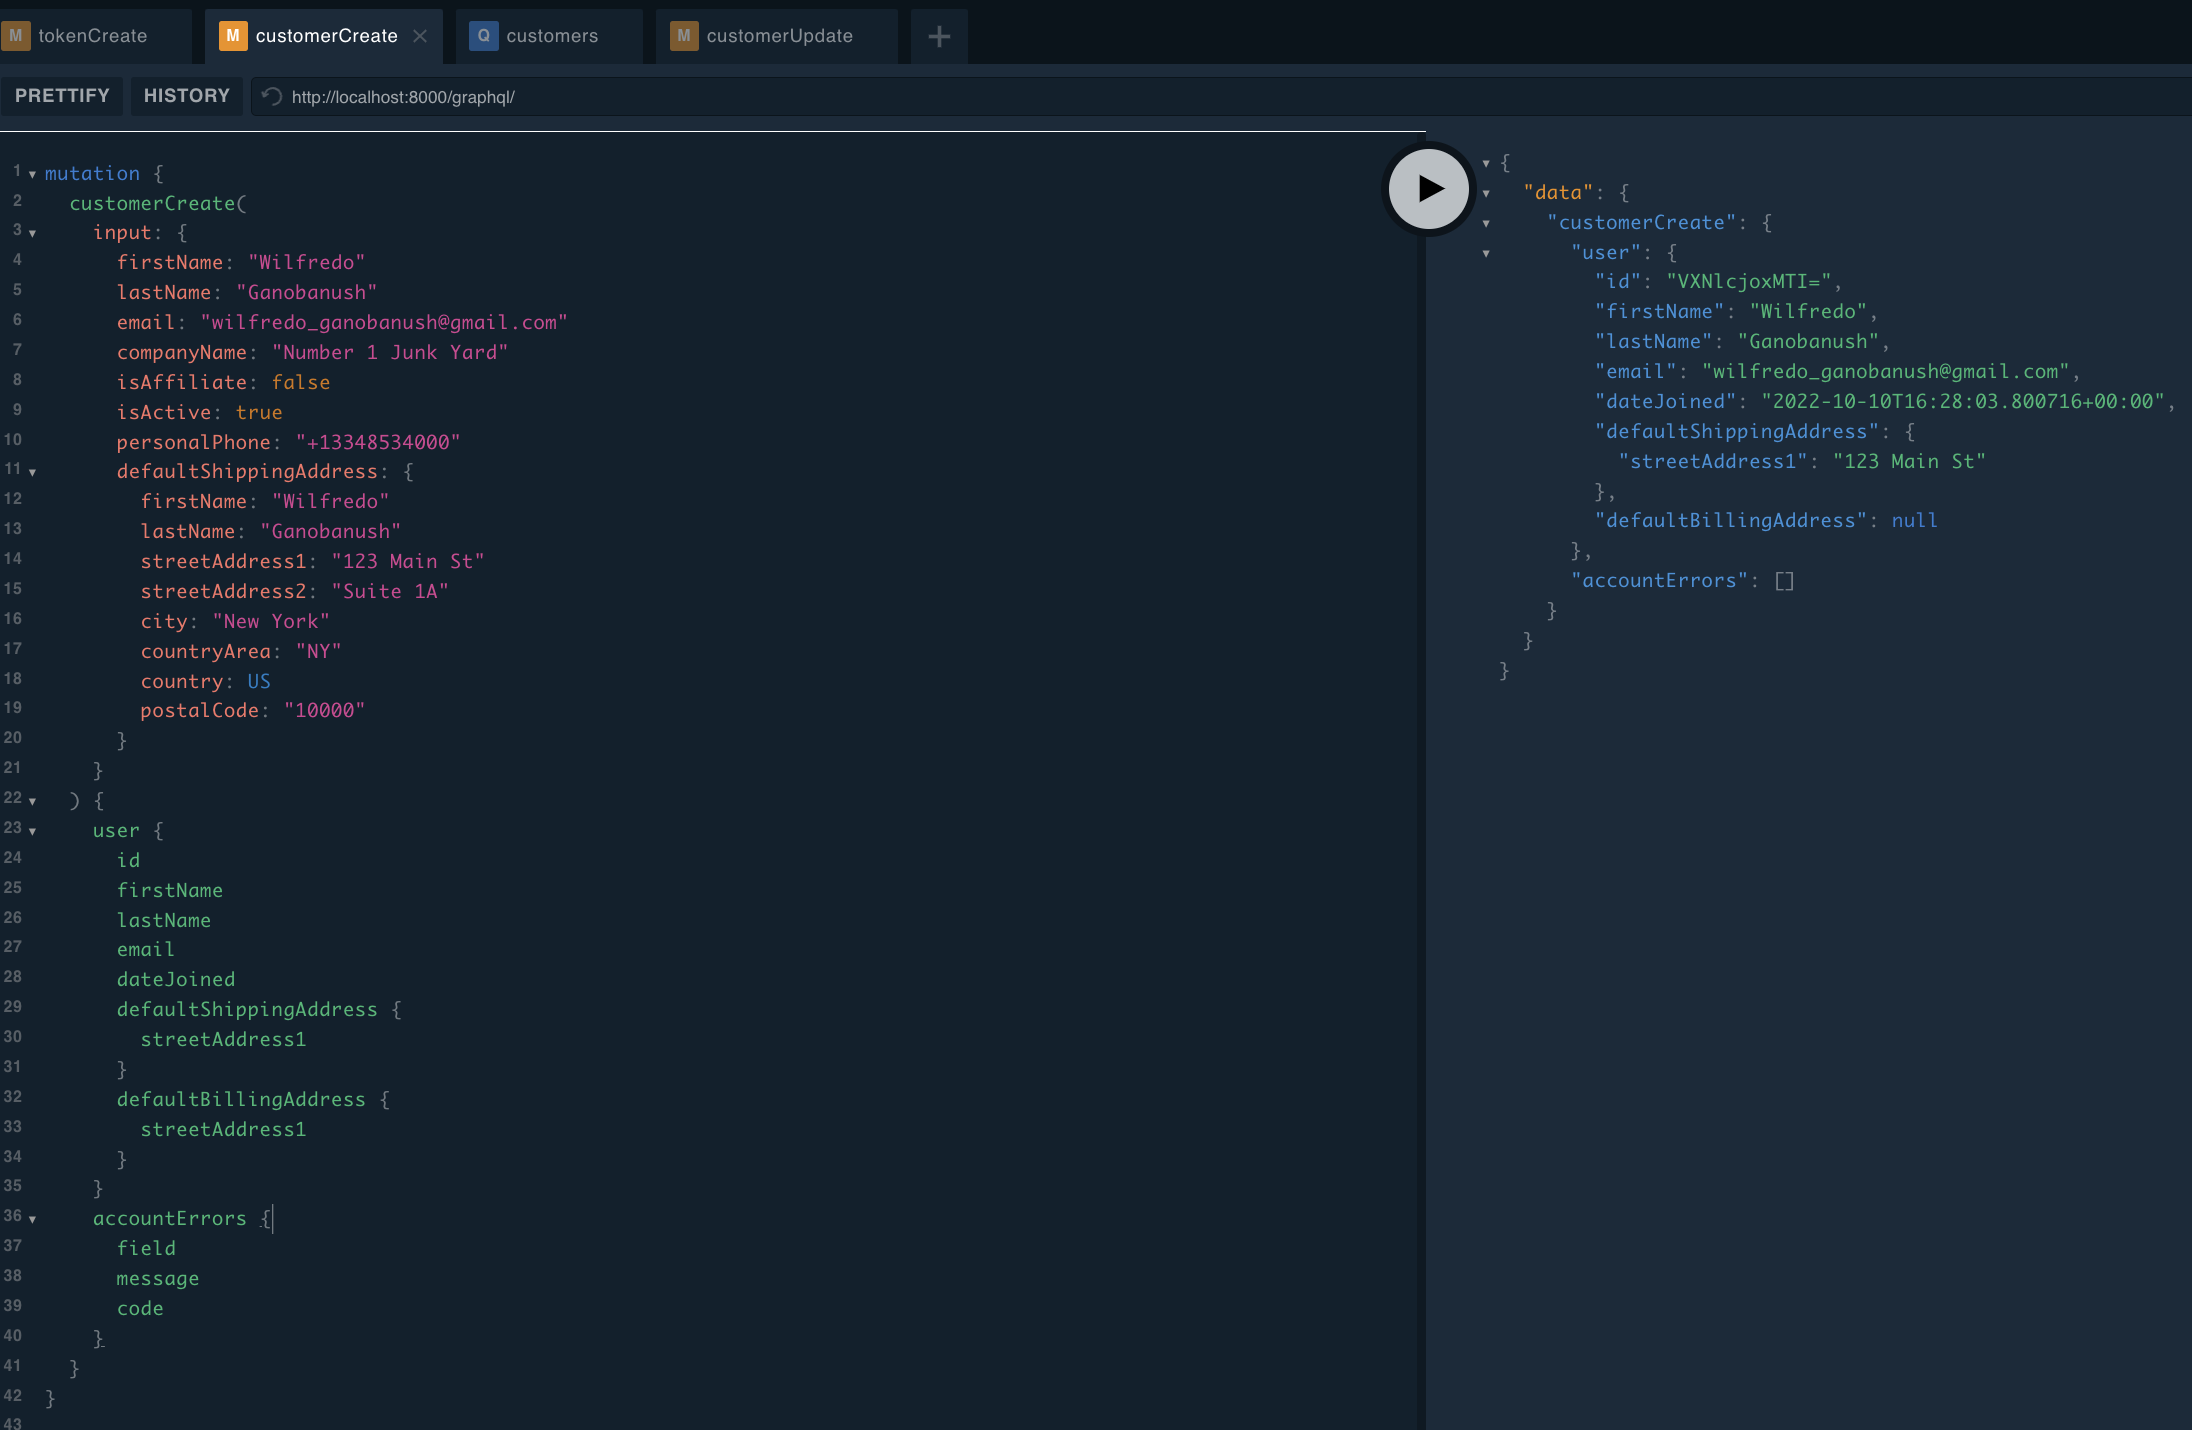Collapse the fold arrow at line 22
This screenshot has height=1430, width=2192.
pos(32,801)
